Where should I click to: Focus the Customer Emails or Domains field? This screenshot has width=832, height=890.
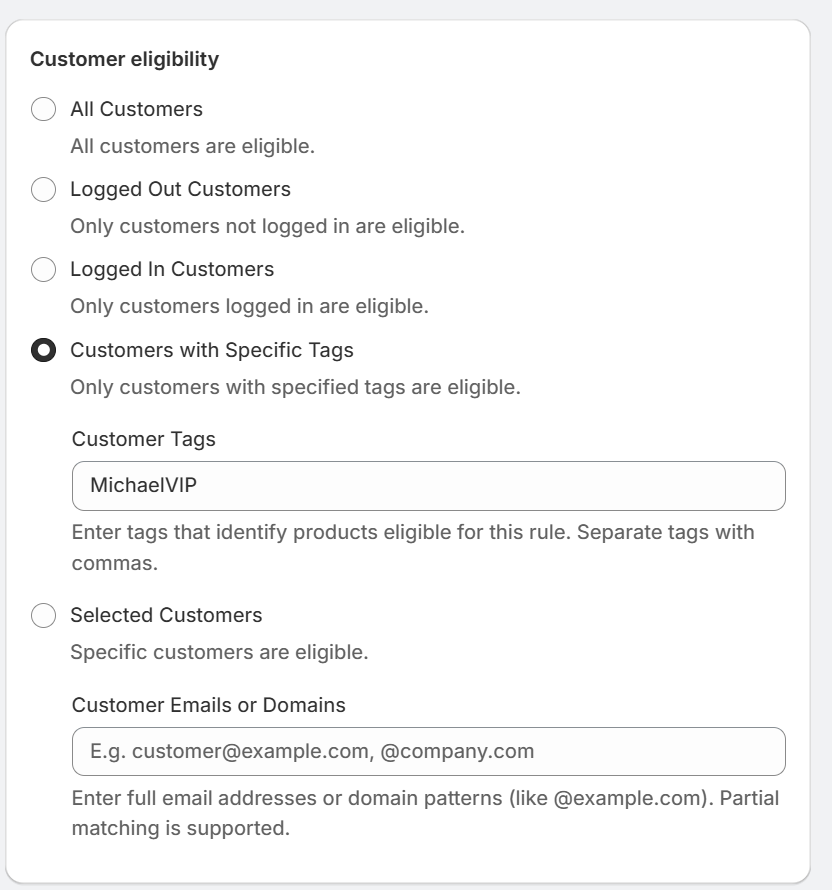pyautogui.click(x=428, y=752)
